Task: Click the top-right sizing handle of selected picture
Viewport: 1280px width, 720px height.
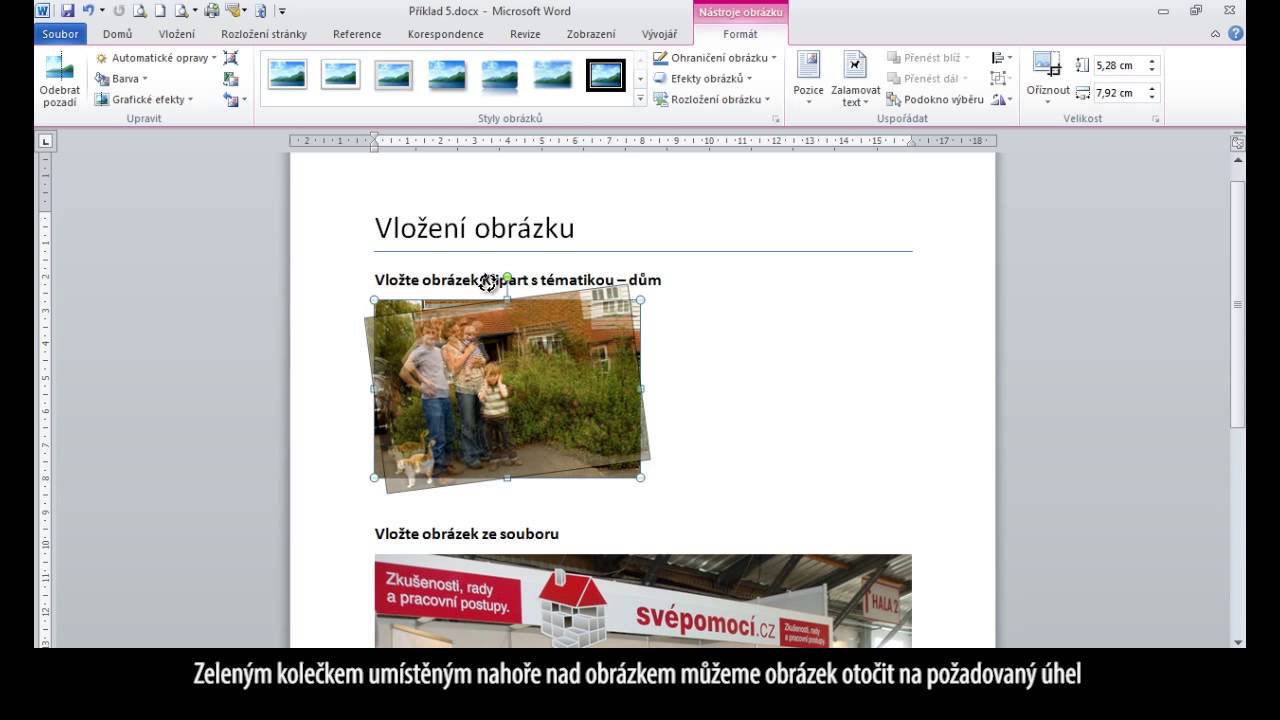Action: click(x=640, y=300)
